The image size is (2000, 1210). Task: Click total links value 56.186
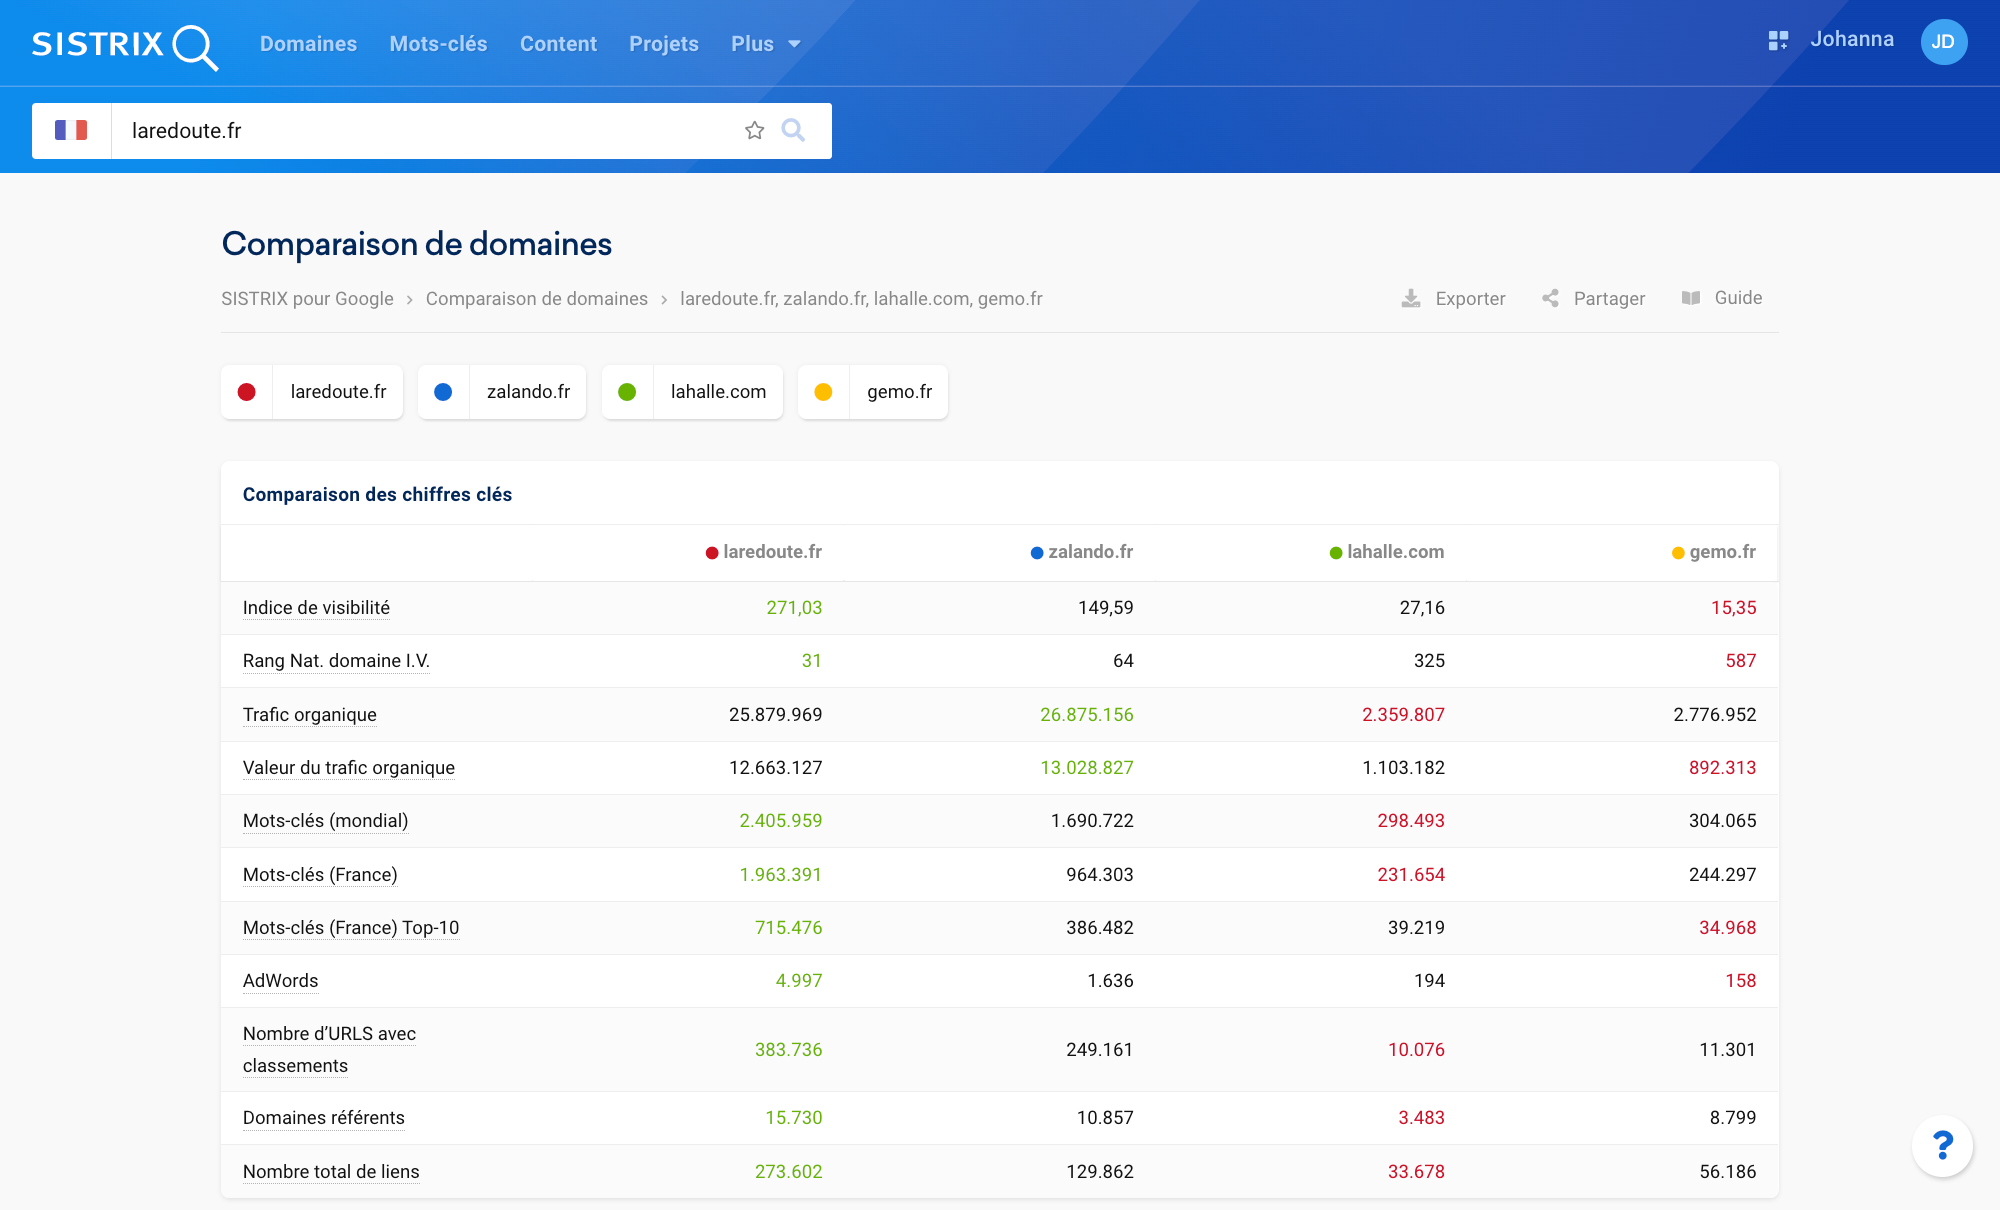(1728, 1172)
